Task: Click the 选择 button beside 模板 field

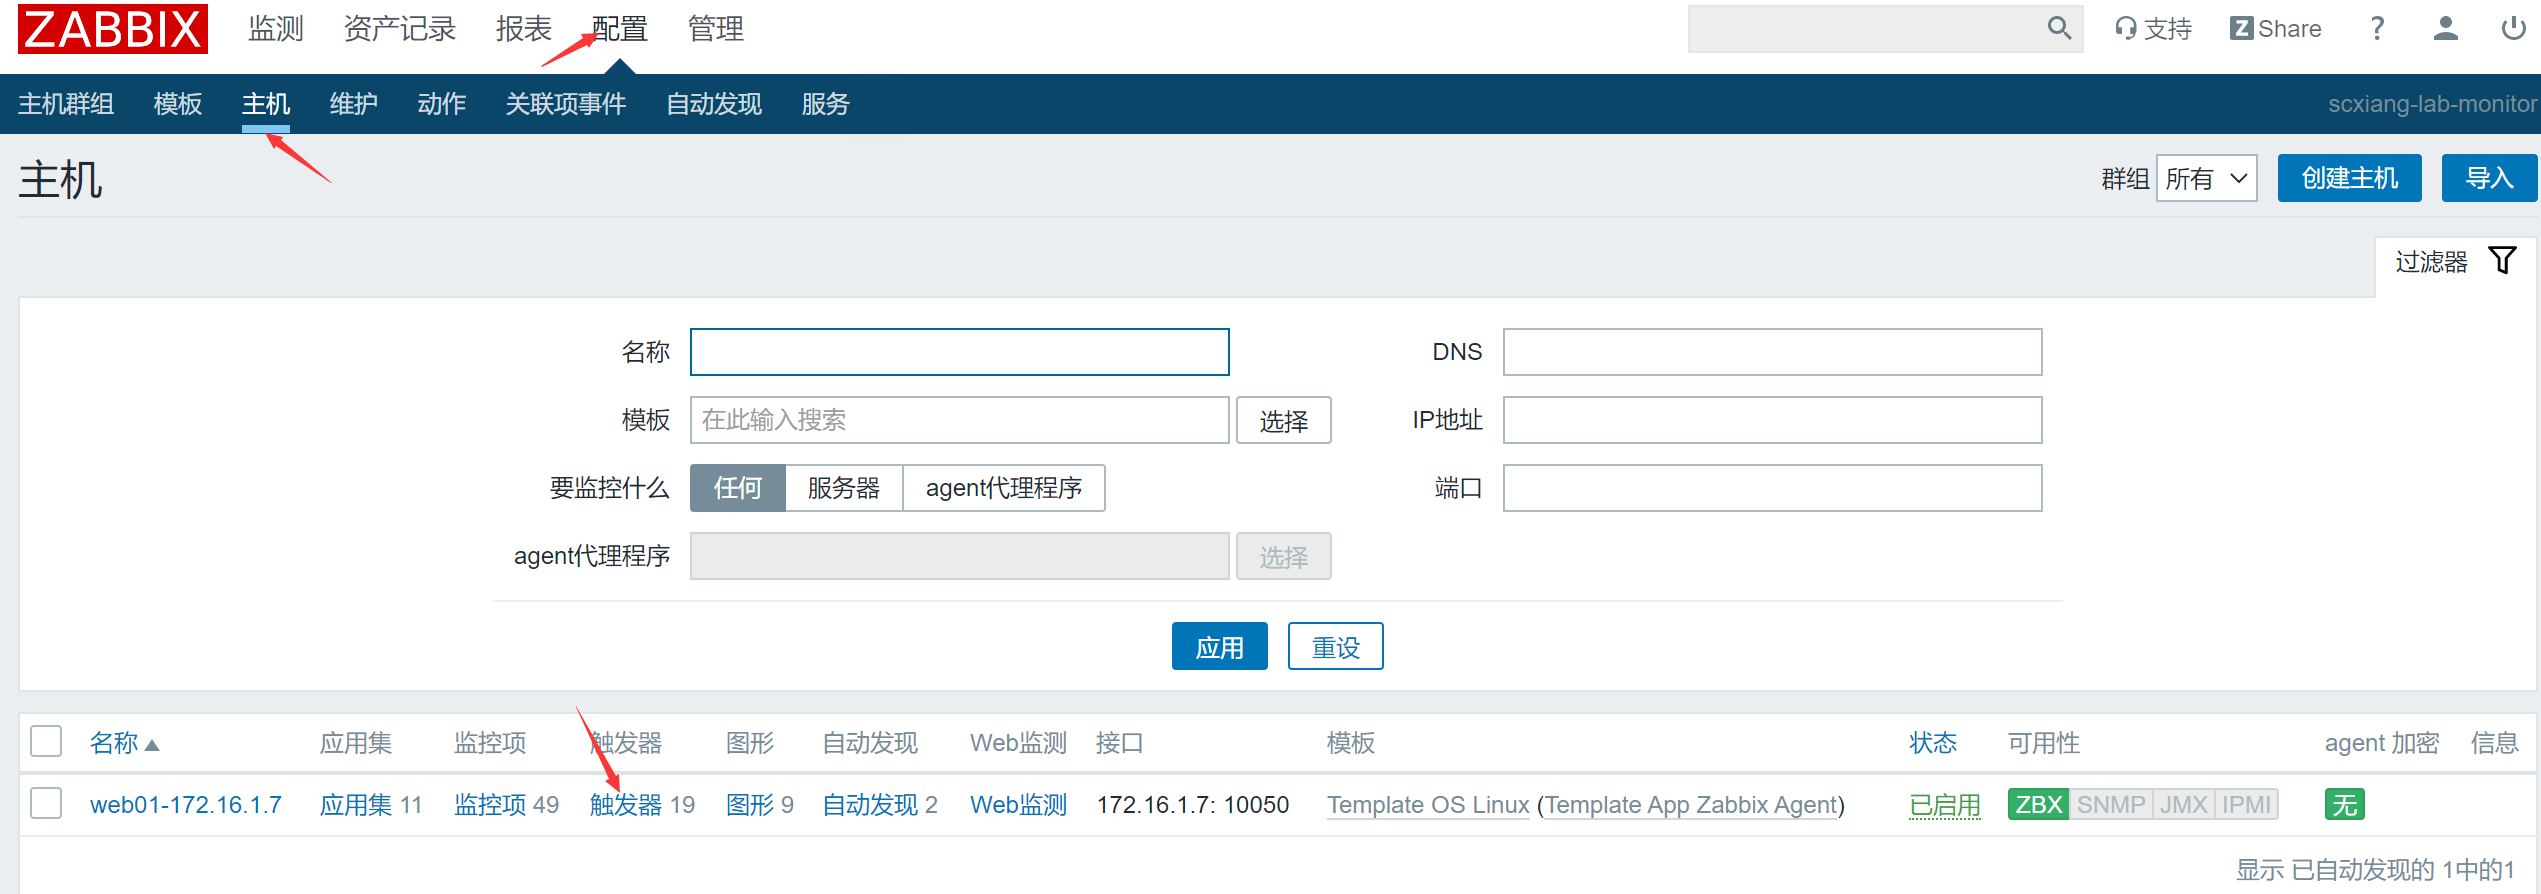Action: pyautogui.click(x=1284, y=420)
